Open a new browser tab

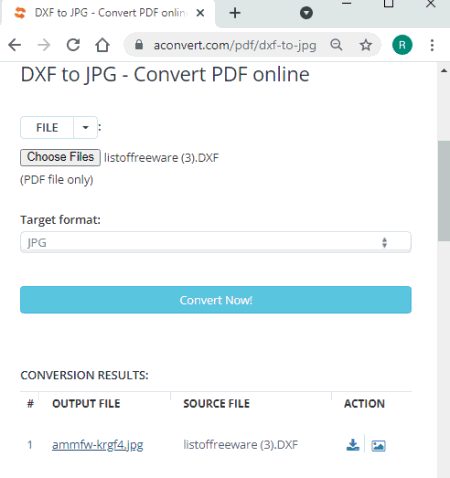pyautogui.click(x=235, y=13)
